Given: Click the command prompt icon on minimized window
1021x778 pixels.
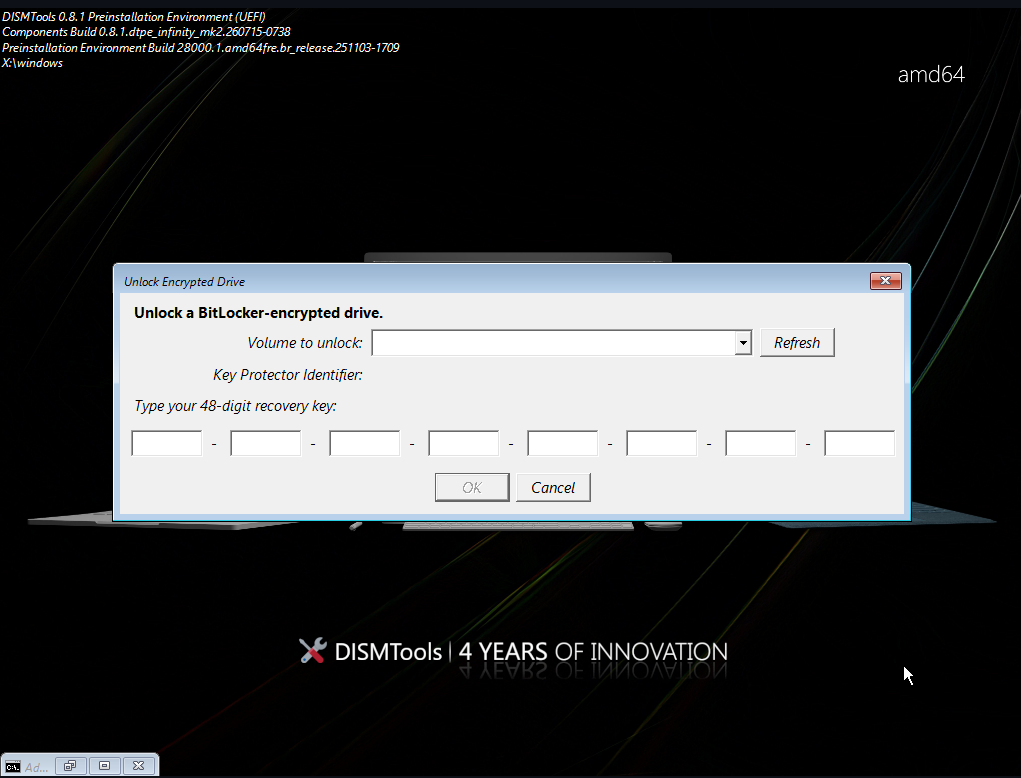Looking at the screenshot, I should point(12,766).
